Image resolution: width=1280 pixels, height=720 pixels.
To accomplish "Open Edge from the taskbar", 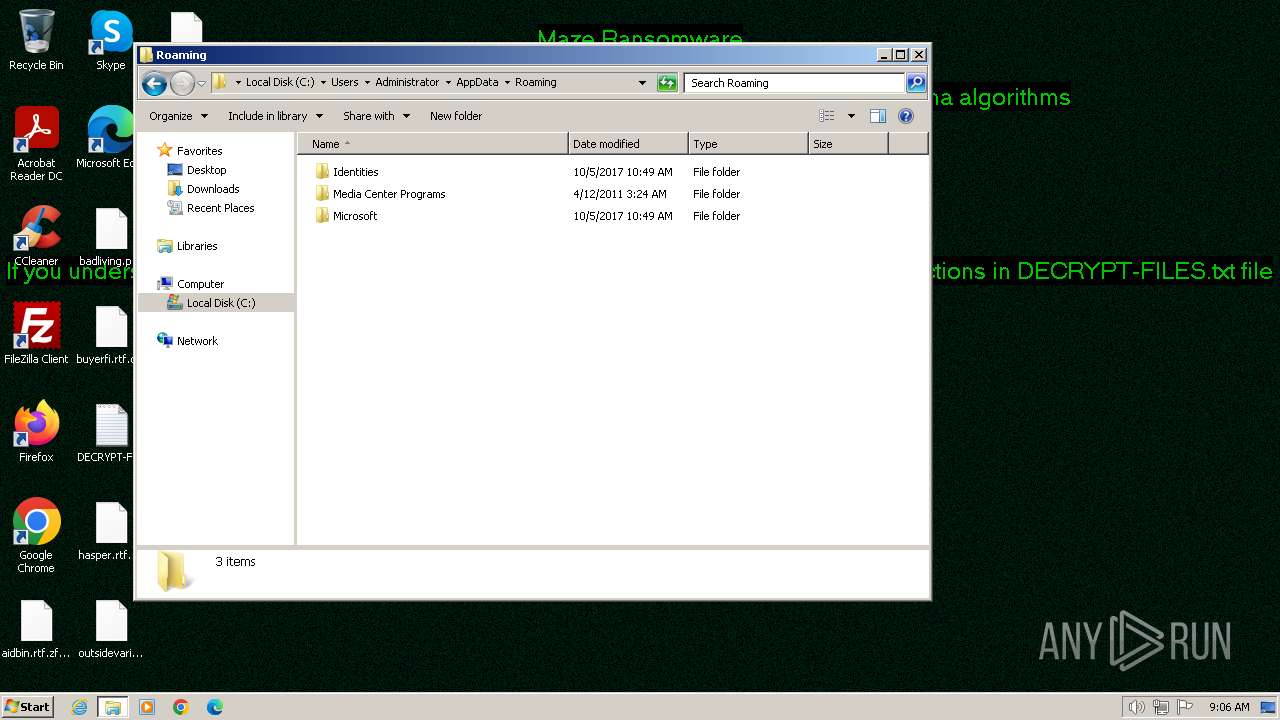I will (x=215, y=707).
